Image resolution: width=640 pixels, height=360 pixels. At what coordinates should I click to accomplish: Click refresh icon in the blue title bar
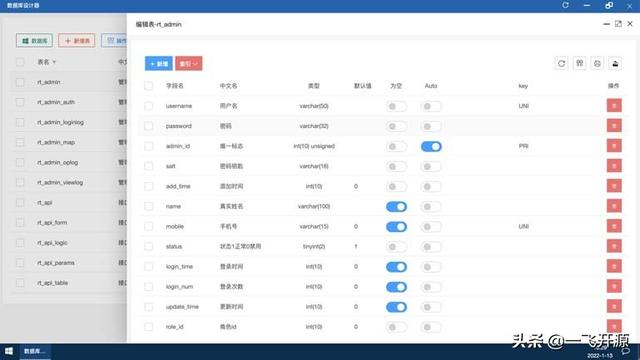pos(565,5)
